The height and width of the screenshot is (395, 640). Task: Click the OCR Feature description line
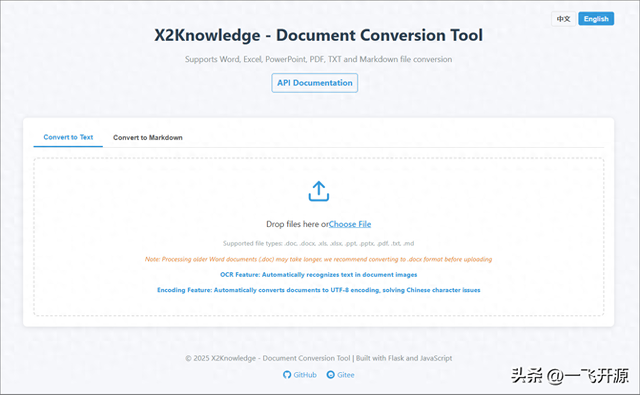point(318,275)
